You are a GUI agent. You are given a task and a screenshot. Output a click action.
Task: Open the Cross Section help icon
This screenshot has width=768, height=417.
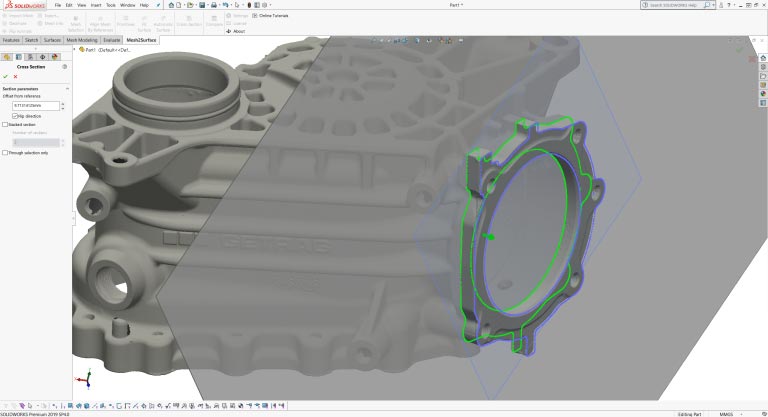coord(65,66)
